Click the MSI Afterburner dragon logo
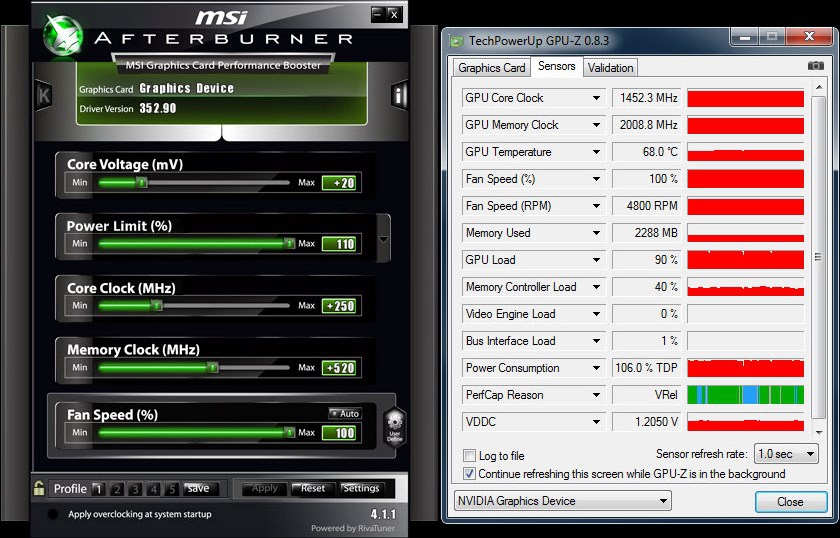 pos(63,34)
